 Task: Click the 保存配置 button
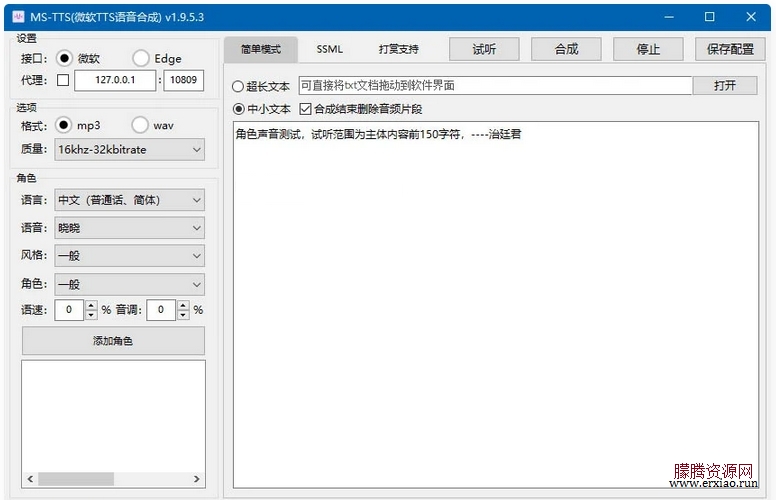pyautogui.click(x=730, y=49)
